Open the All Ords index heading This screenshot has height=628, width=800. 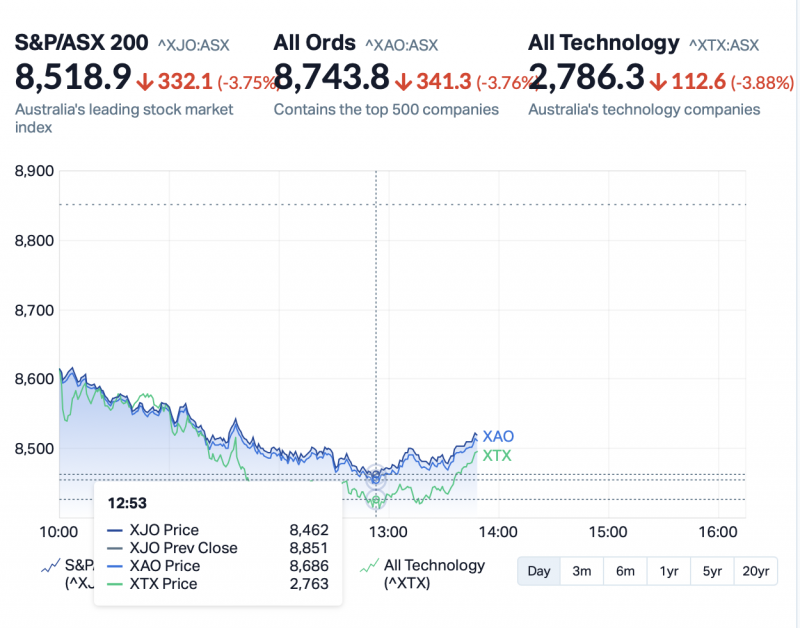[x=314, y=43]
